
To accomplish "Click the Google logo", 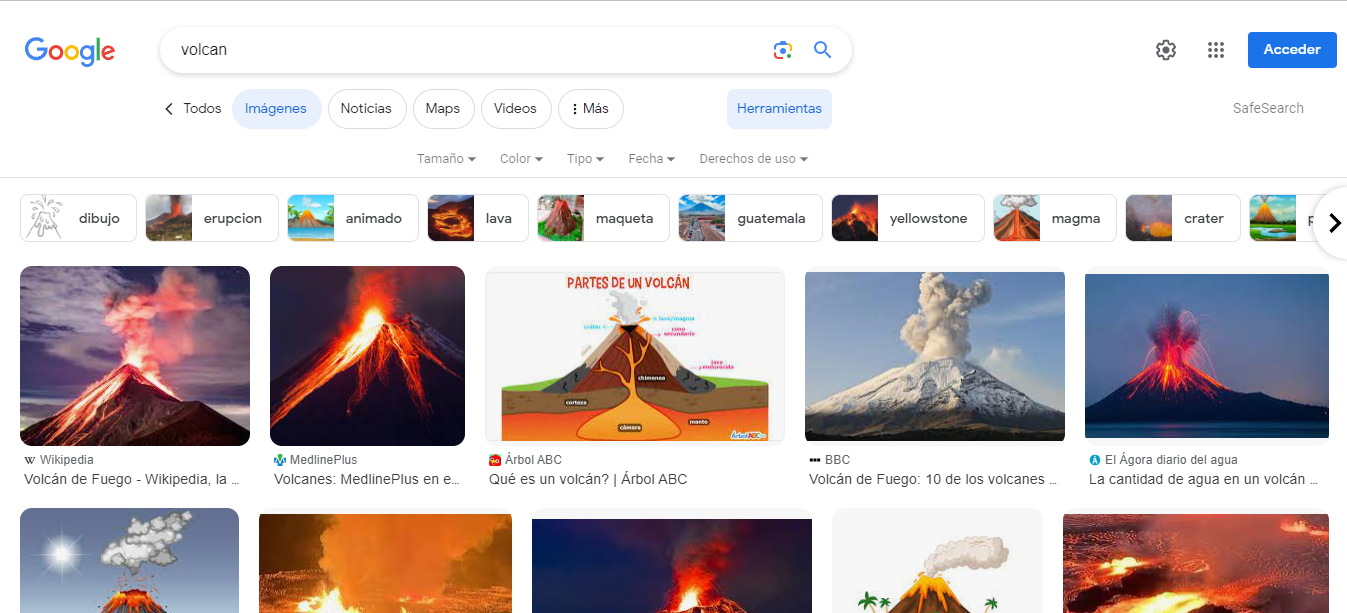I will (70, 51).
